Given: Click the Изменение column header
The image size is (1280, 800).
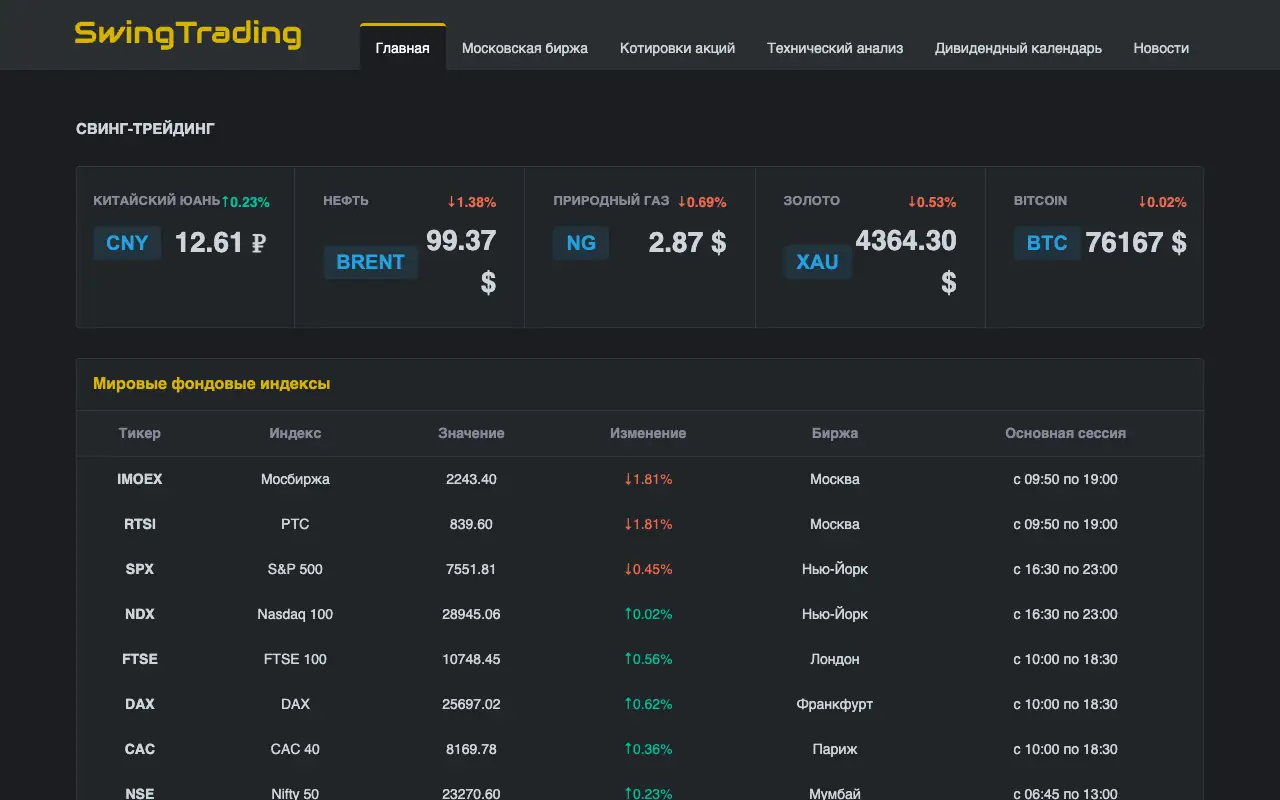Looking at the screenshot, I should click(648, 434).
